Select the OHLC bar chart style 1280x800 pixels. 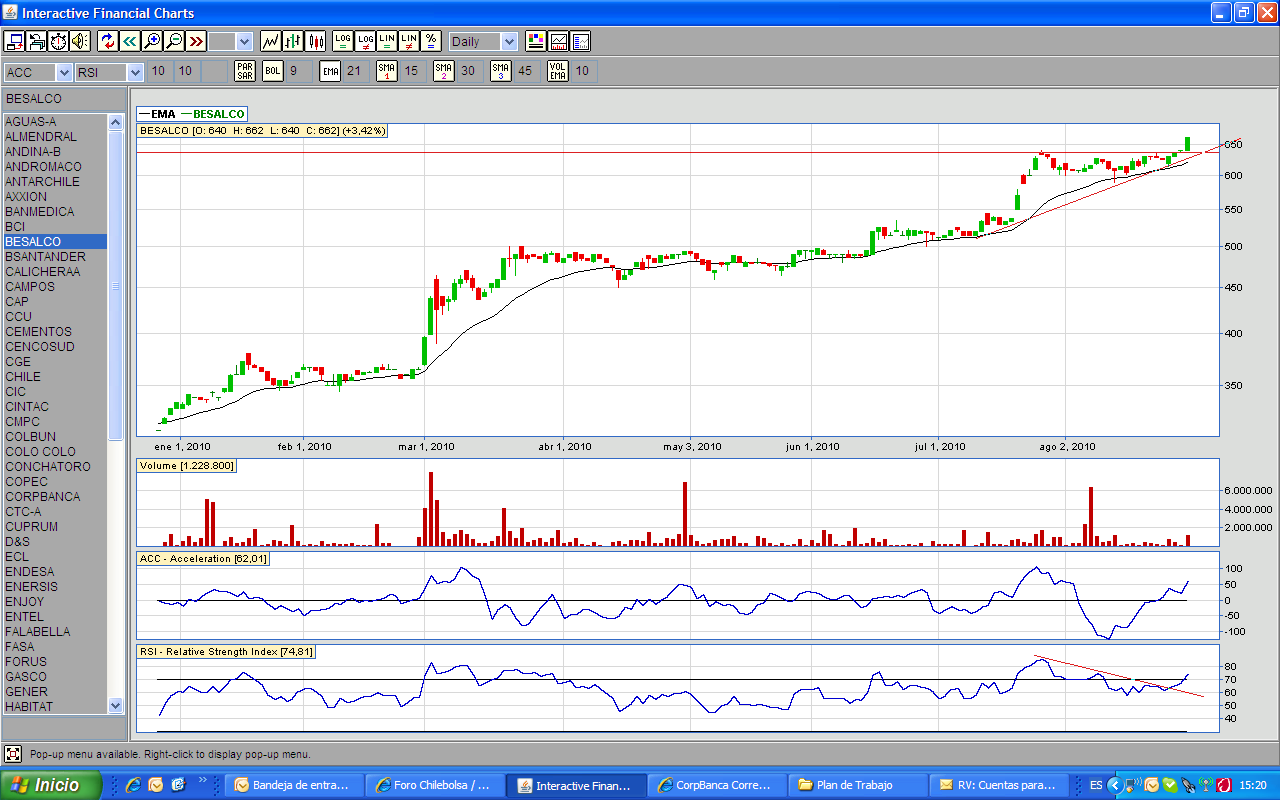coord(293,41)
